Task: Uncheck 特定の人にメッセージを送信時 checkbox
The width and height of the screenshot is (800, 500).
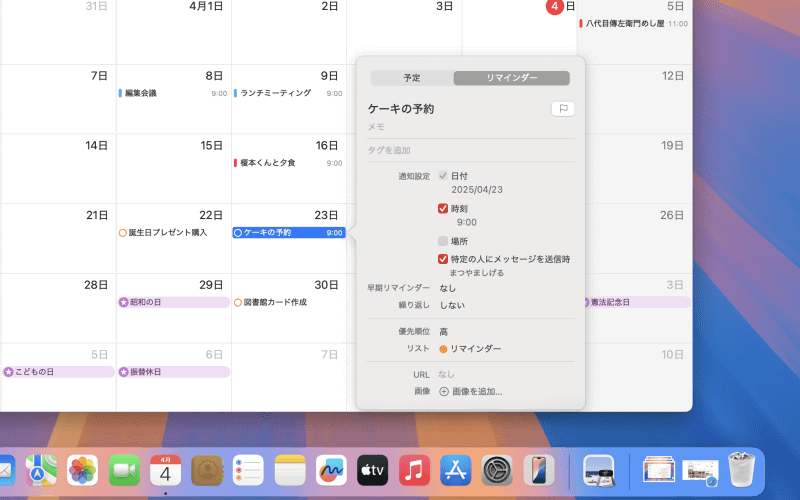Action: 443,259
